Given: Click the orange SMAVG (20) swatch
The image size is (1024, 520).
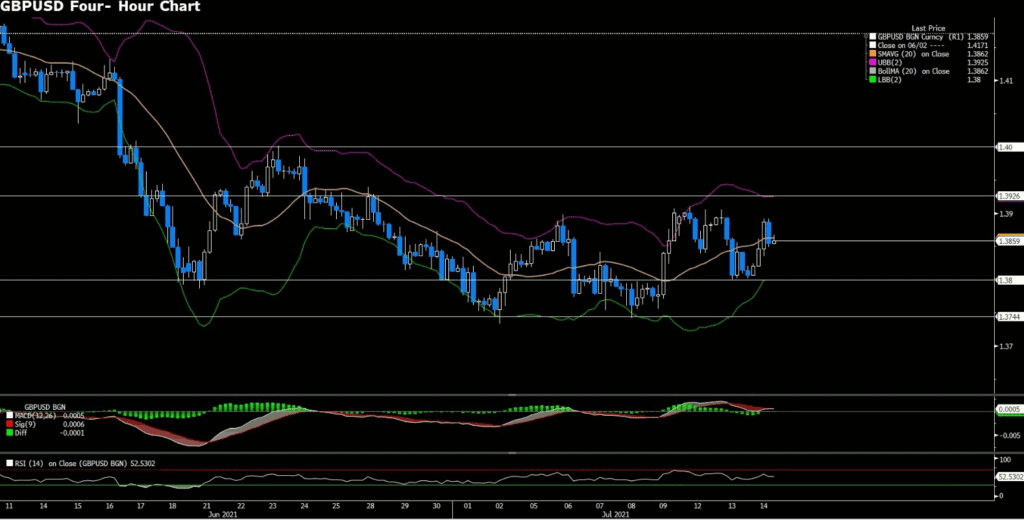Looking at the screenshot, I should (x=872, y=54).
